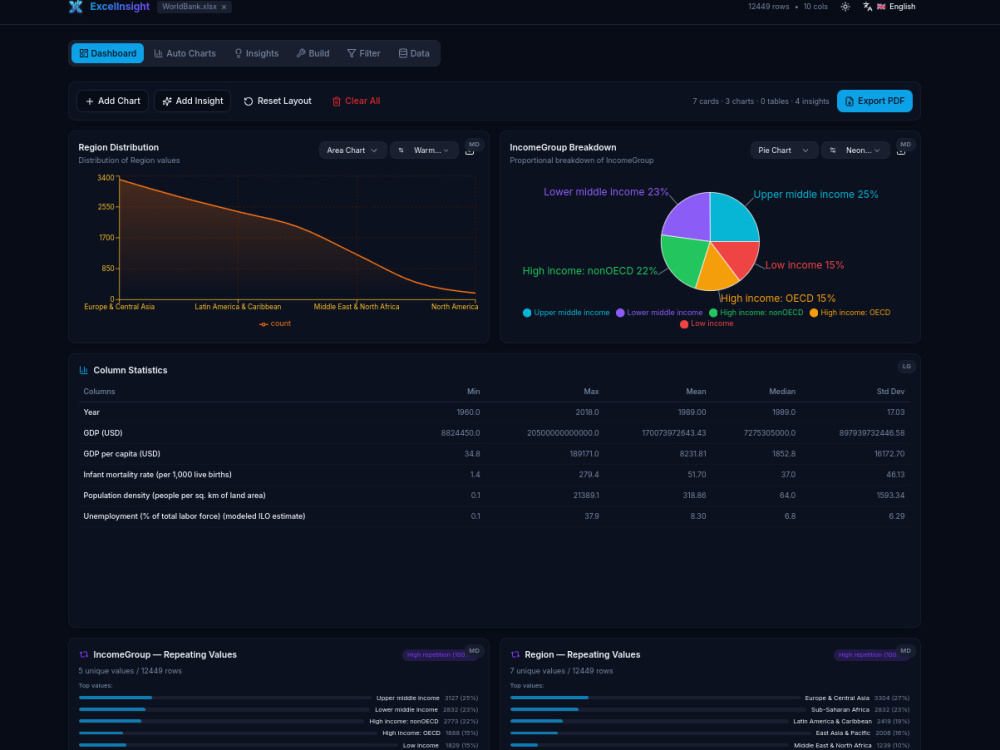Click the download icon on IncomeGroup Breakdown card

click(x=901, y=152)
